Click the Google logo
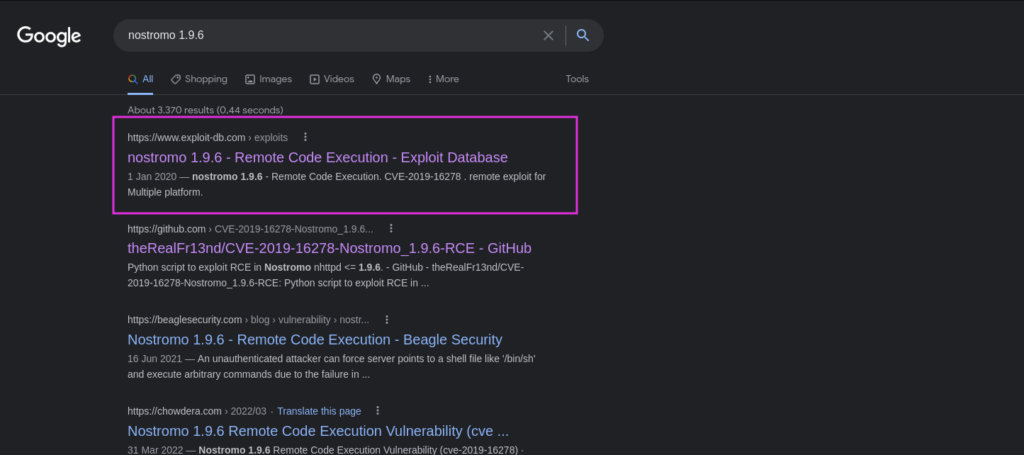1024x455 pixels. tap(48, 36)
